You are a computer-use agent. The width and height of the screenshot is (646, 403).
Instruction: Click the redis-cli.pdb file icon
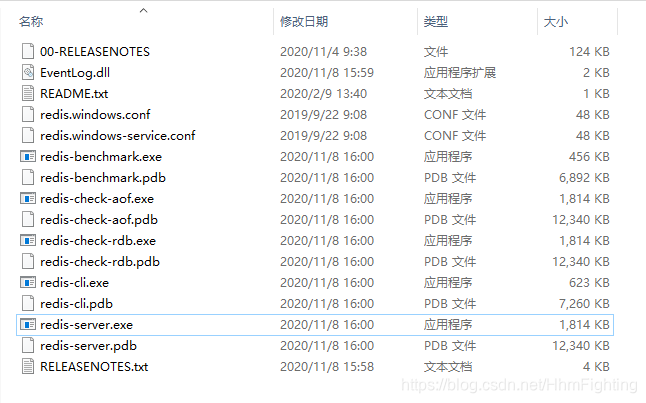click(x=28, y=304)
